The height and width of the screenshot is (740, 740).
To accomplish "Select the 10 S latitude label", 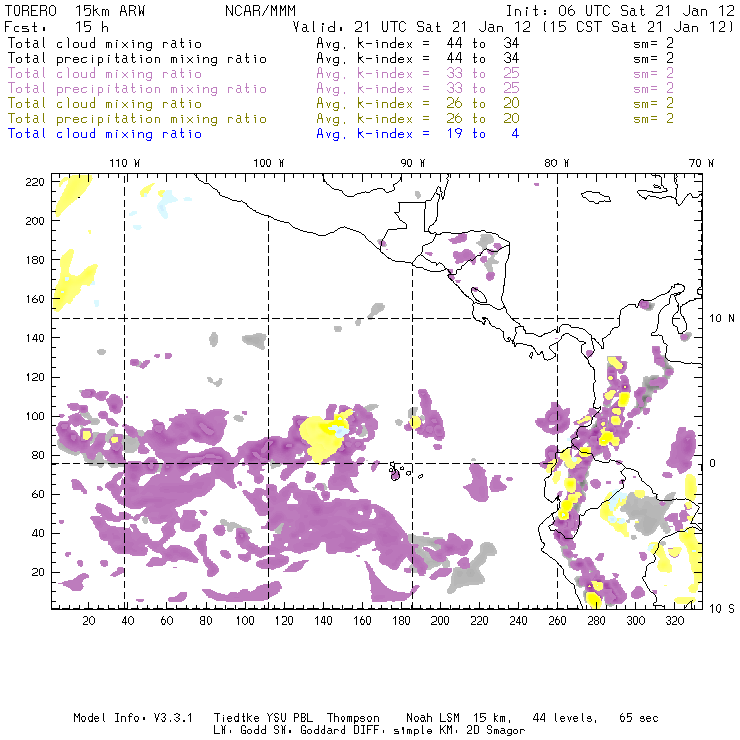I will point(722,609).
